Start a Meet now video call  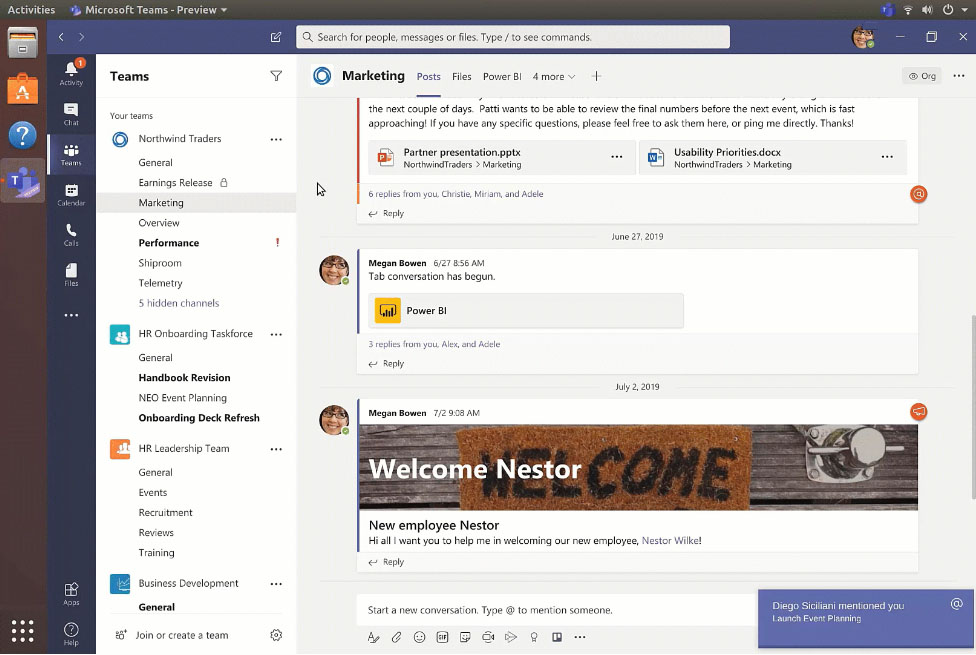point(488,637)
